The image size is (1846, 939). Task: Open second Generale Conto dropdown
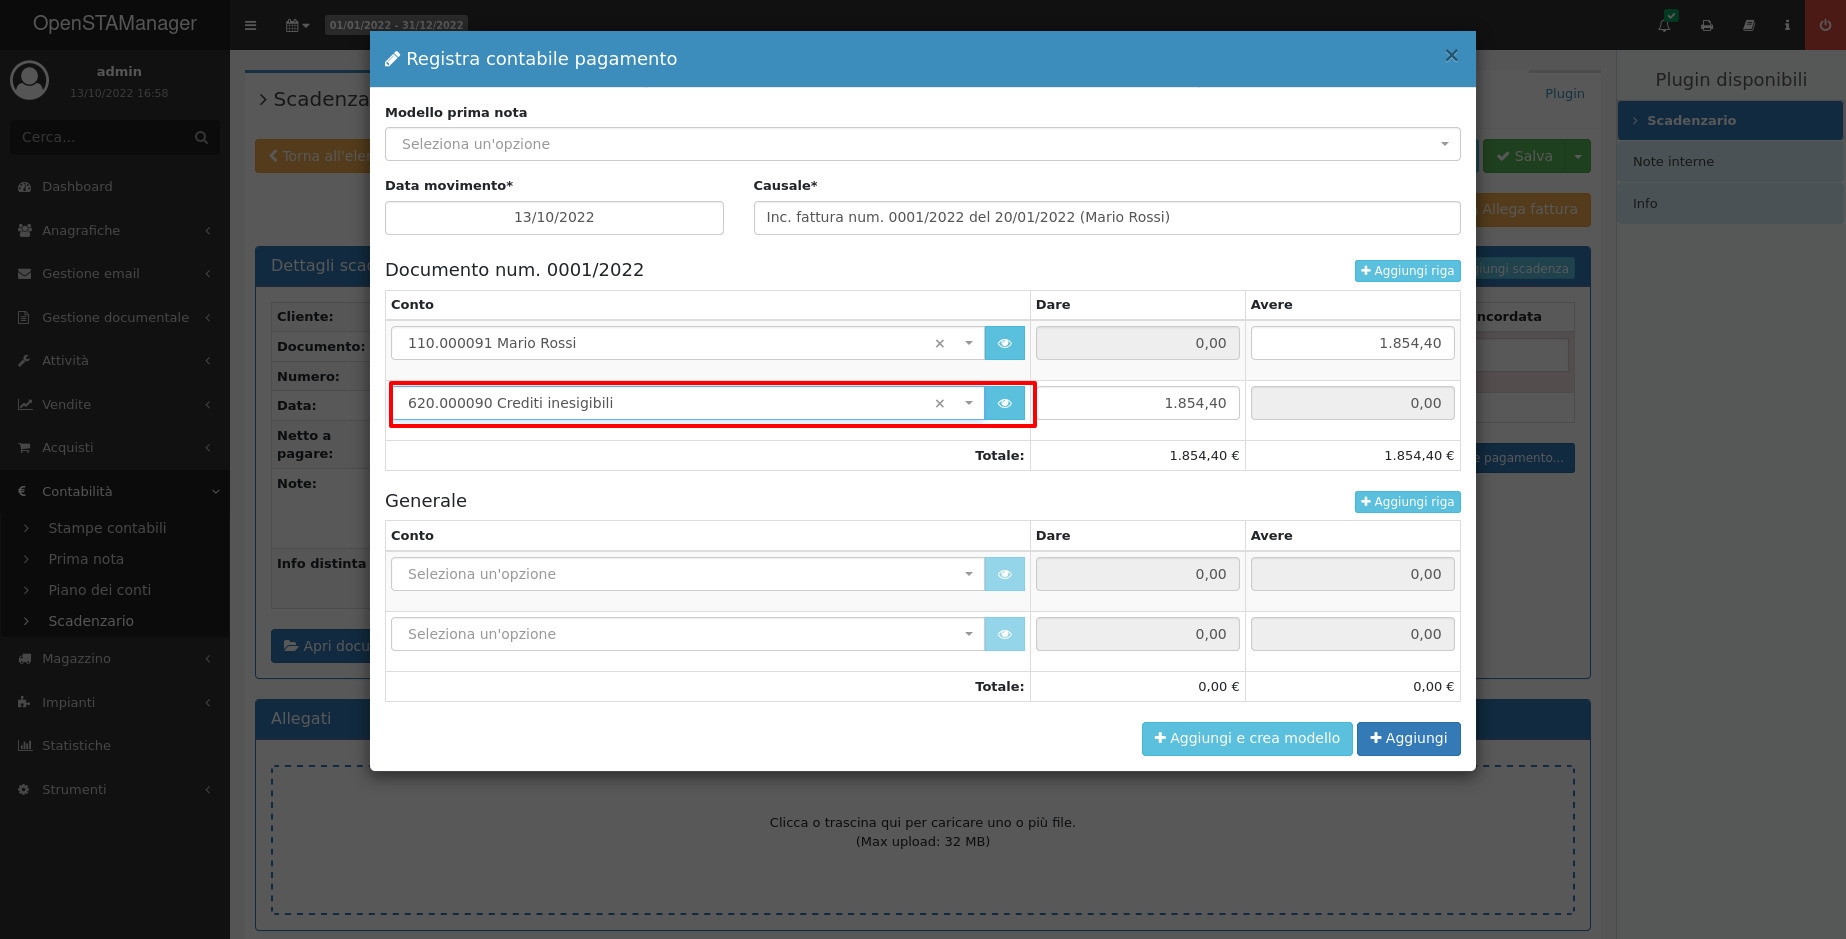tap(687, 634)
